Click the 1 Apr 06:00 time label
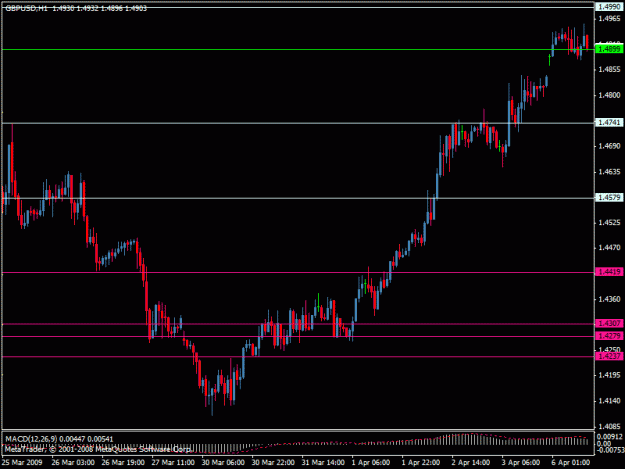Screen dimensions: 625x469 tap(371, 462)
